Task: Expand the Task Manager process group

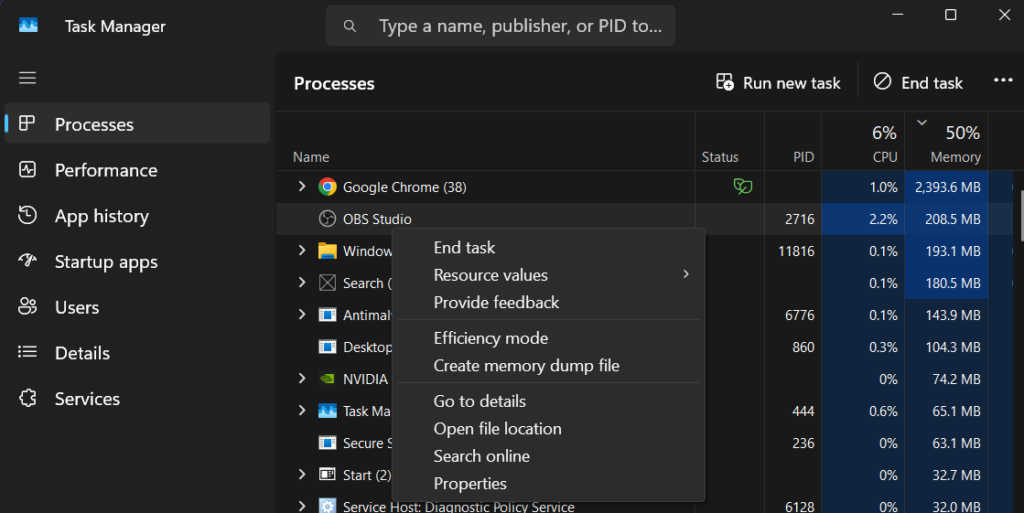Action: click(302, 411)
